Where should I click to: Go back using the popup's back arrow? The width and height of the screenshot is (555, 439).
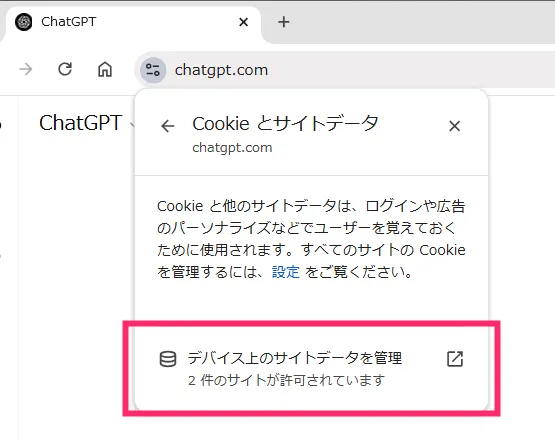click(168, 126)
